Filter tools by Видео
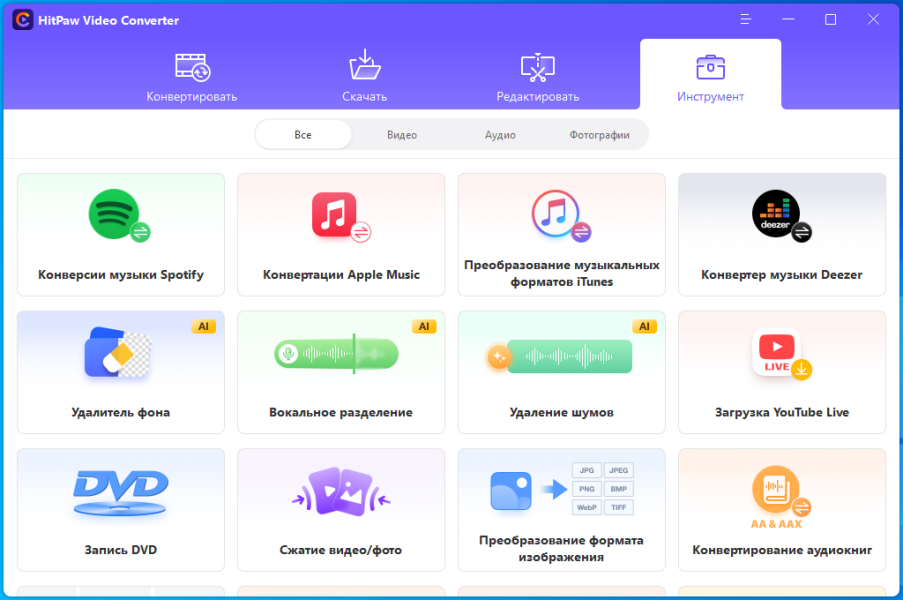903x600 pixels. click(x=402, y=135)
